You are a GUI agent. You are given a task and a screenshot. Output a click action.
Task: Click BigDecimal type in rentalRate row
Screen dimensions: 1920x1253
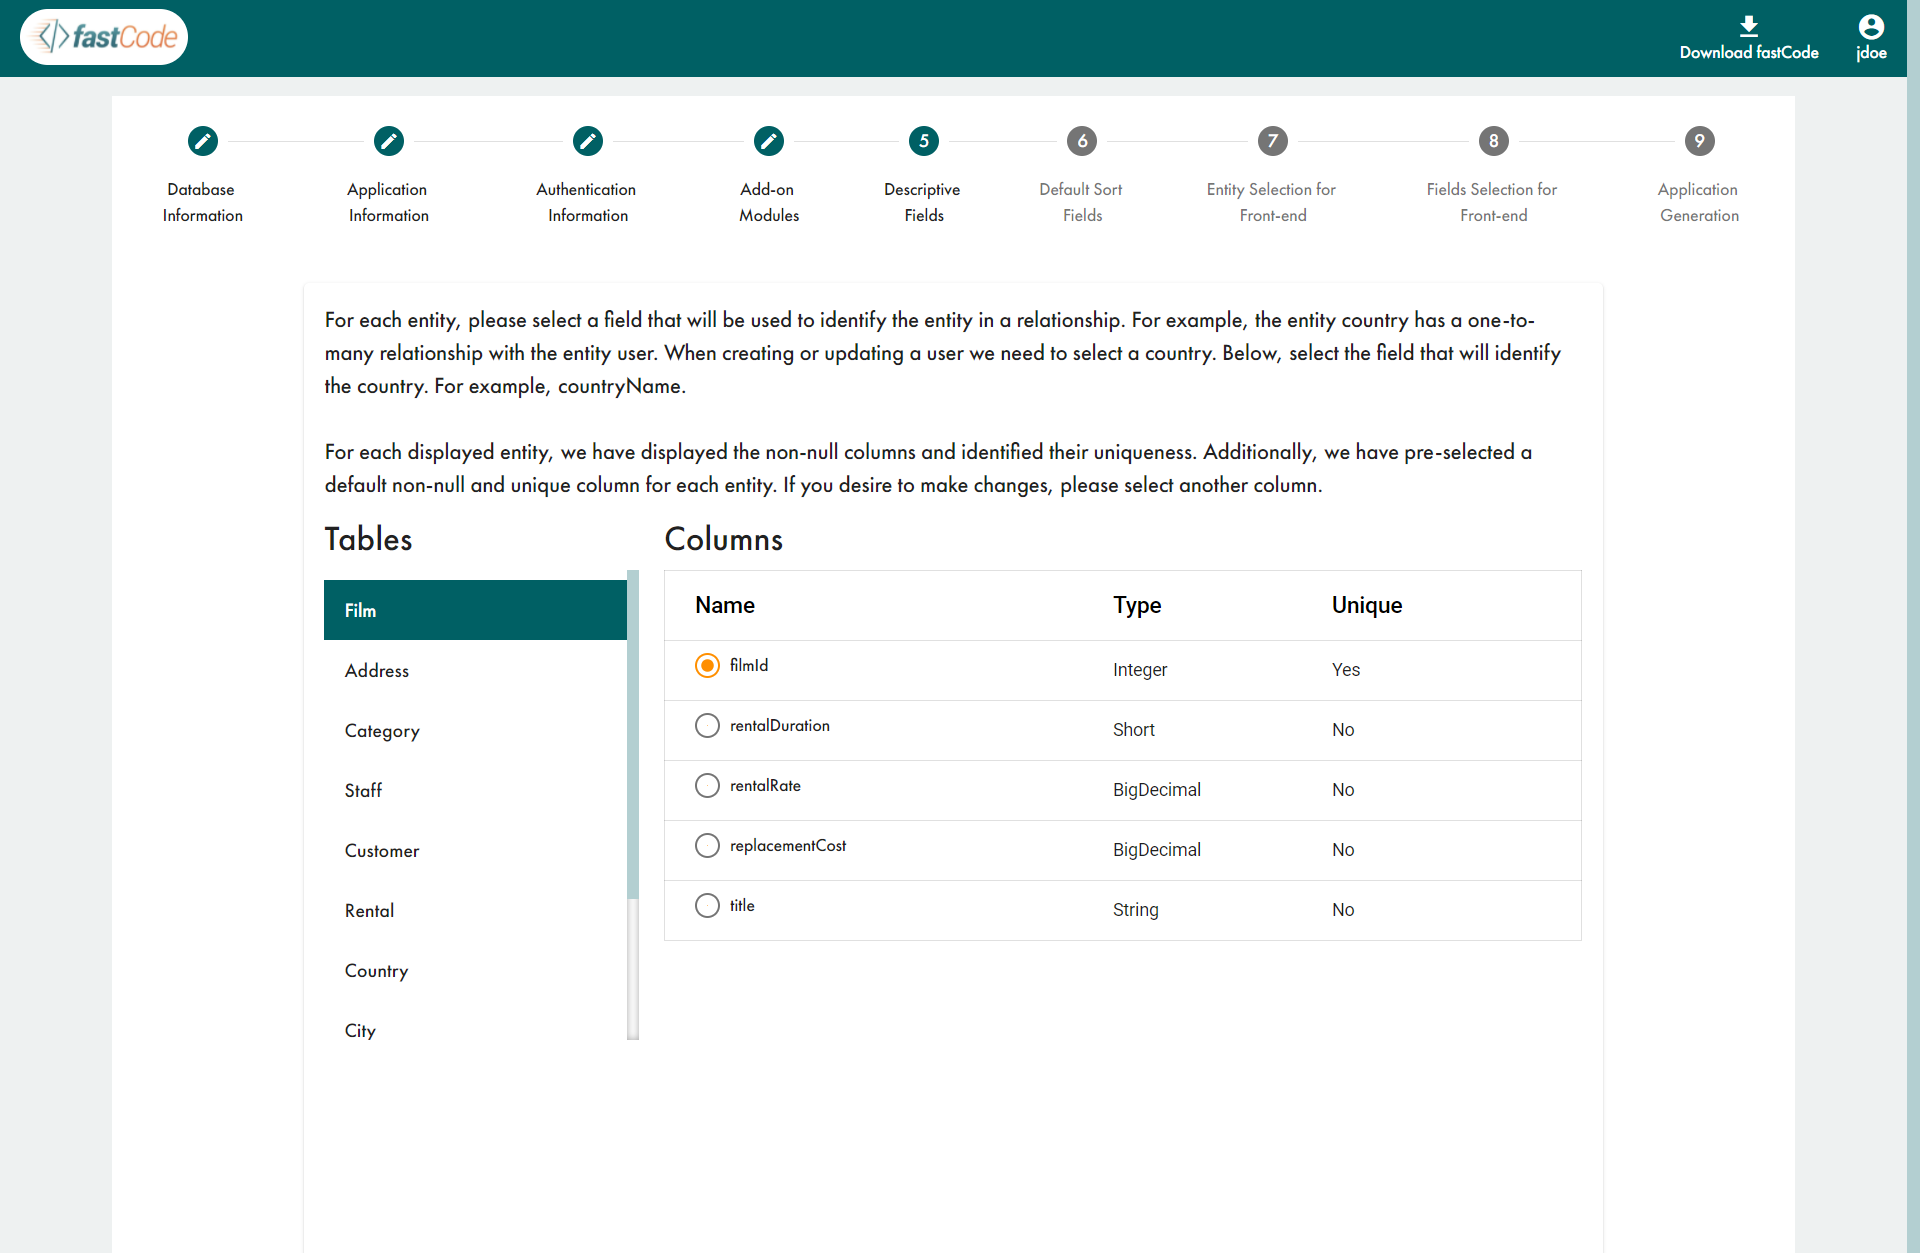pos(1157,790)
